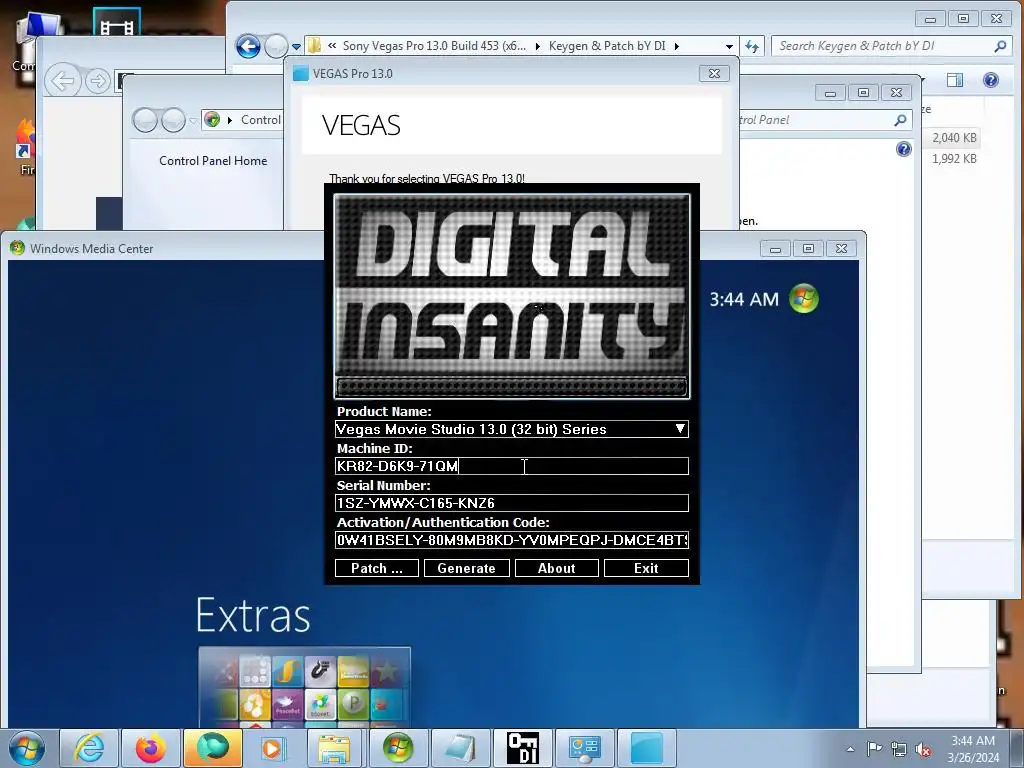
Task: Open the Windows Start button
Action: point(26,748)
